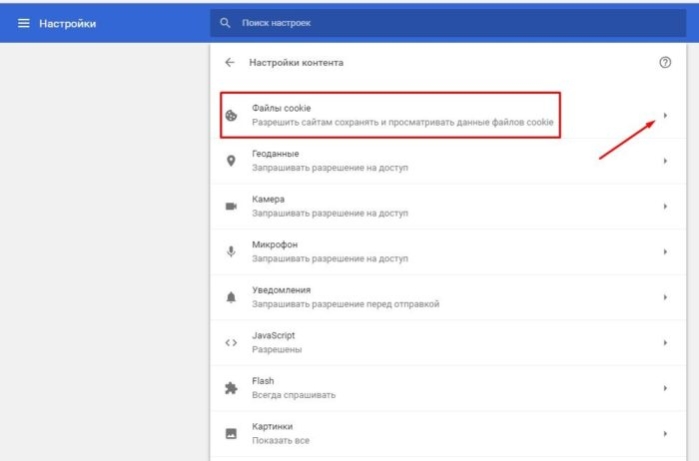699x461 pixels.
Task: Click 'Запрашивать разрешение на доступ' under Геоданные
Action: 330,168
